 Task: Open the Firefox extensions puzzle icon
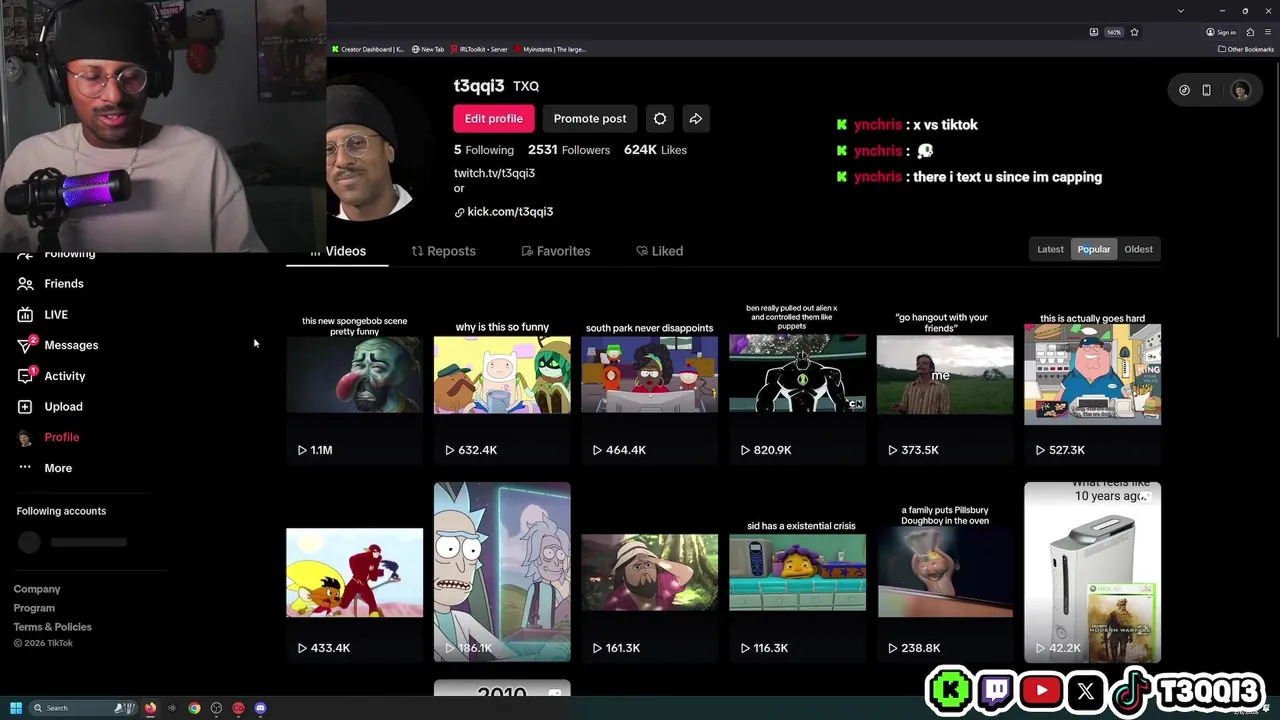(1250, 32)
